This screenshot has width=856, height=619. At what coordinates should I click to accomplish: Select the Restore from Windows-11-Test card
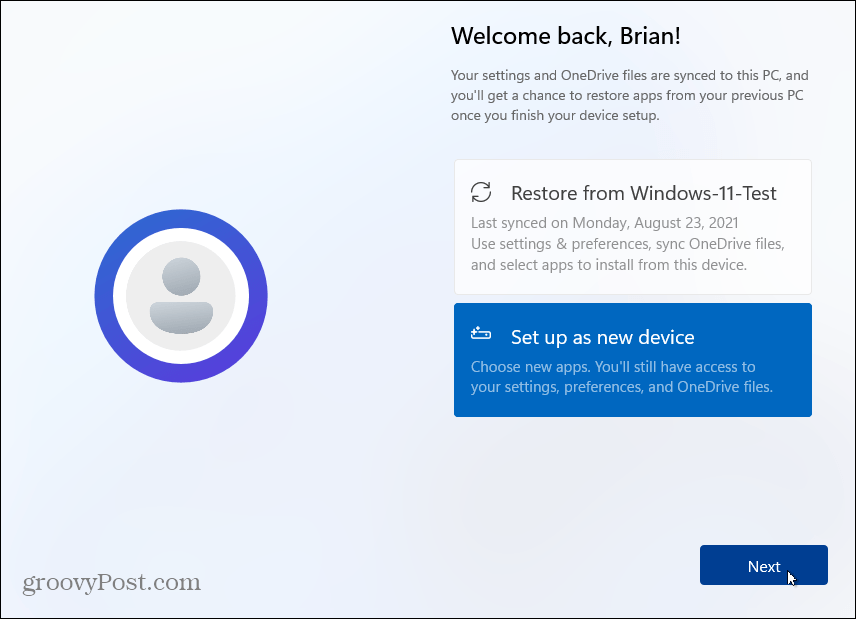(x=633, y=227)
